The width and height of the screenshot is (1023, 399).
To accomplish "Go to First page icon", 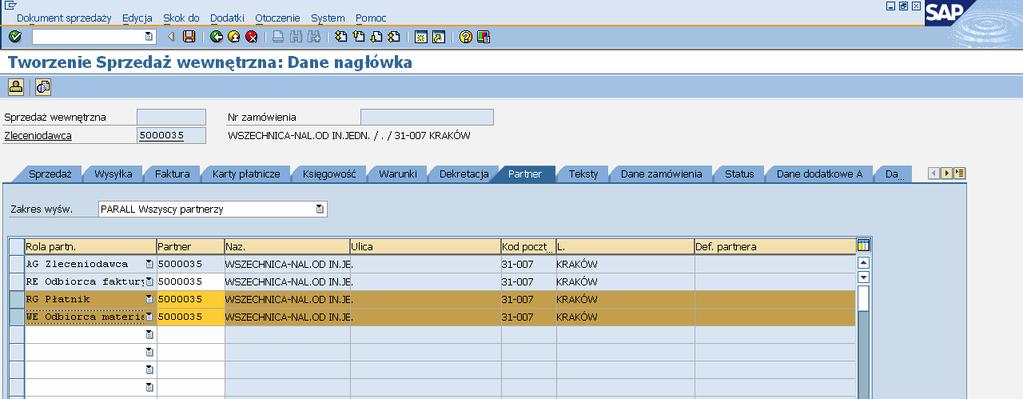I will click(341, 37).
